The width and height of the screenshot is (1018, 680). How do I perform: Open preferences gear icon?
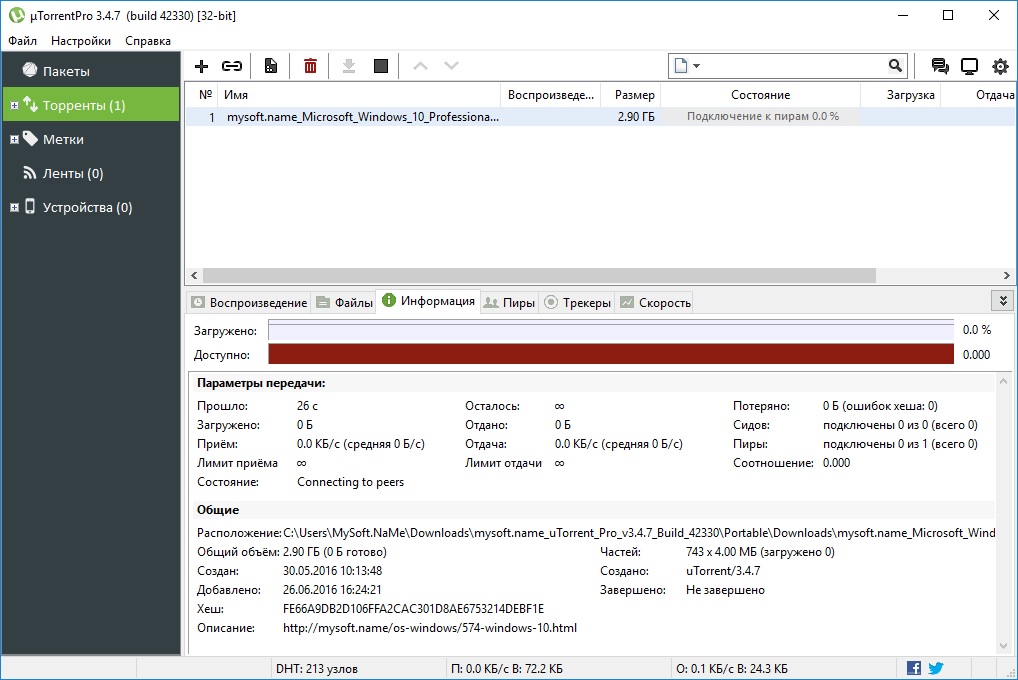[x=1000, y=66]
